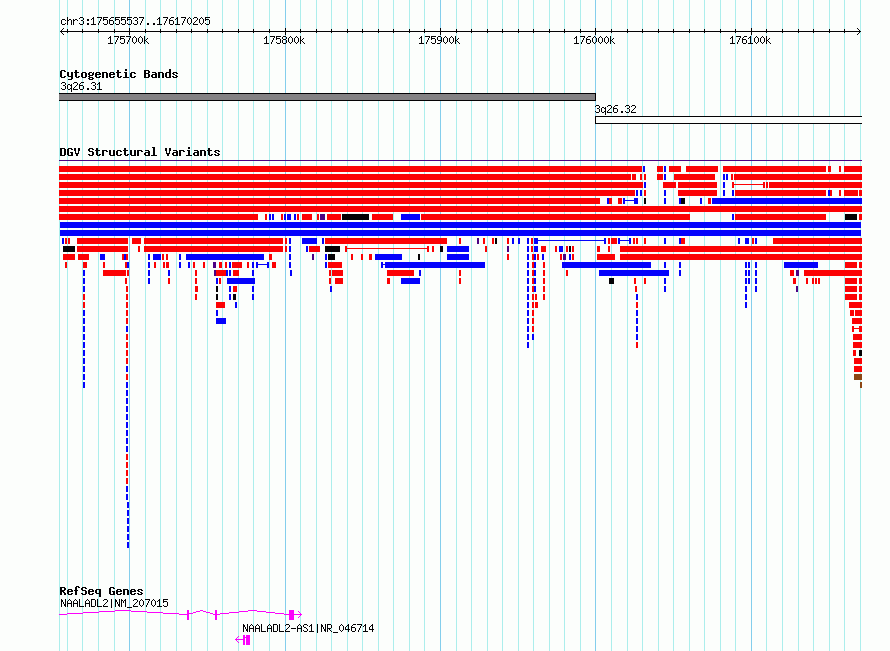Click the 176100k ruler label
The height and width of the screenshot is (651, 890).
(x=750, y=40)
